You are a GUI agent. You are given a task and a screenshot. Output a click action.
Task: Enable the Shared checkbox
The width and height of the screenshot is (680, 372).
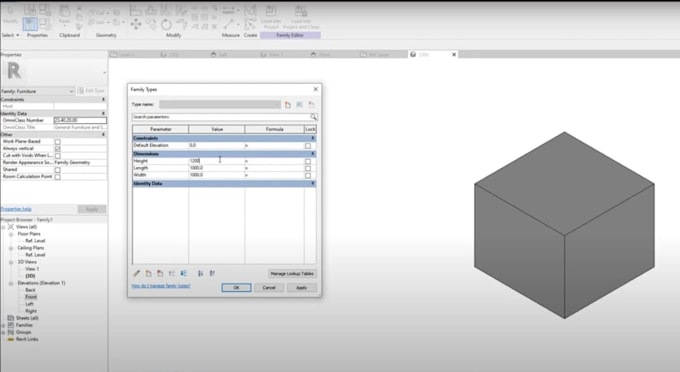[58, 170]
